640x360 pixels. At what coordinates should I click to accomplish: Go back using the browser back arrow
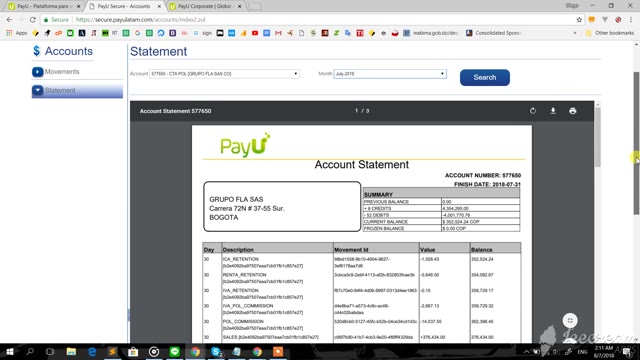(x=9, y=20)
